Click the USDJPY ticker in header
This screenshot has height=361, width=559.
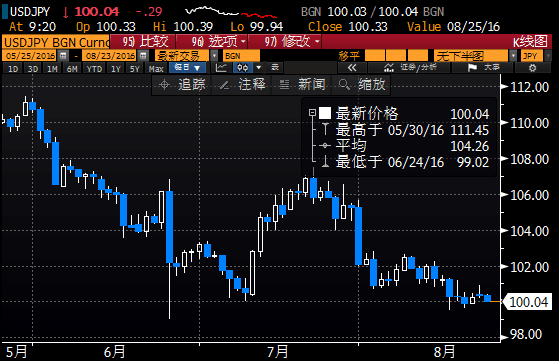(x=30, y=12)
